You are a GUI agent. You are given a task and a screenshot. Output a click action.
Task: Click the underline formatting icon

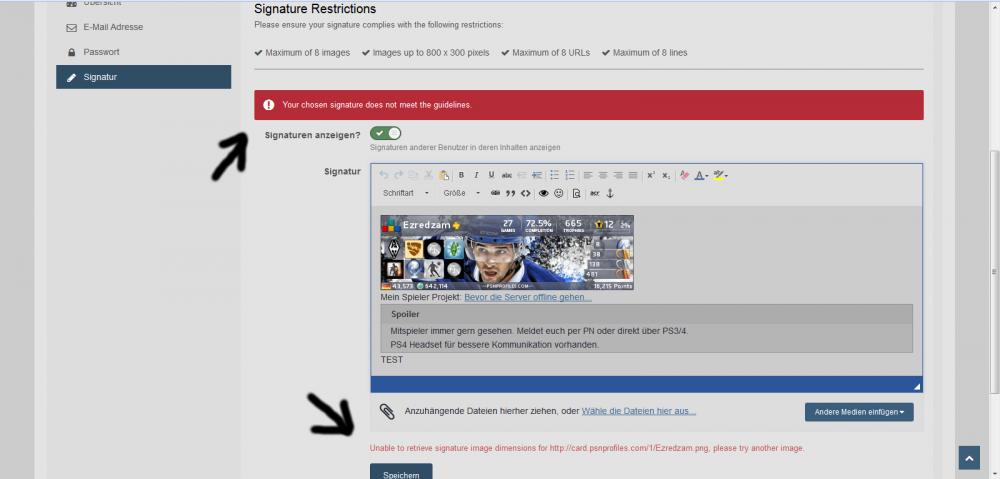coord(491,175)
